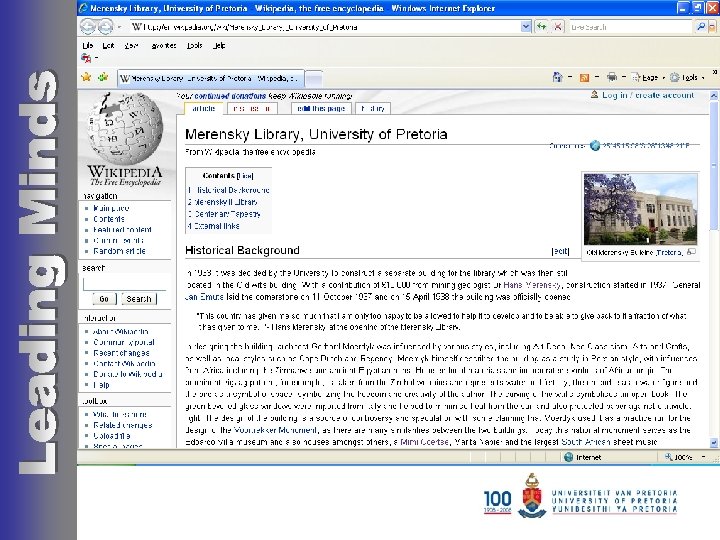Click the browser Back arrow button
Viewport: 720px width, 540px height.
[x=88, y=27]
